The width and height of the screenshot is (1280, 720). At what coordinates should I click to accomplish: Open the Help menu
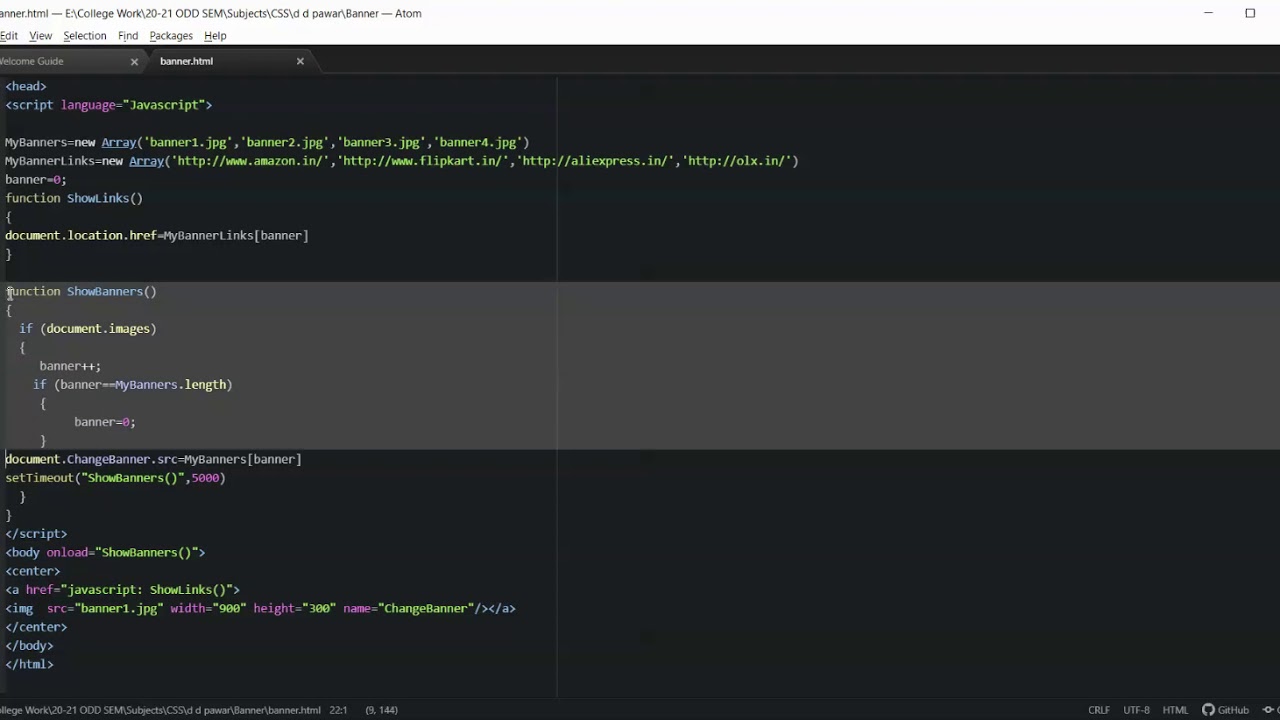pyautogui.click(x=215, y=35)
